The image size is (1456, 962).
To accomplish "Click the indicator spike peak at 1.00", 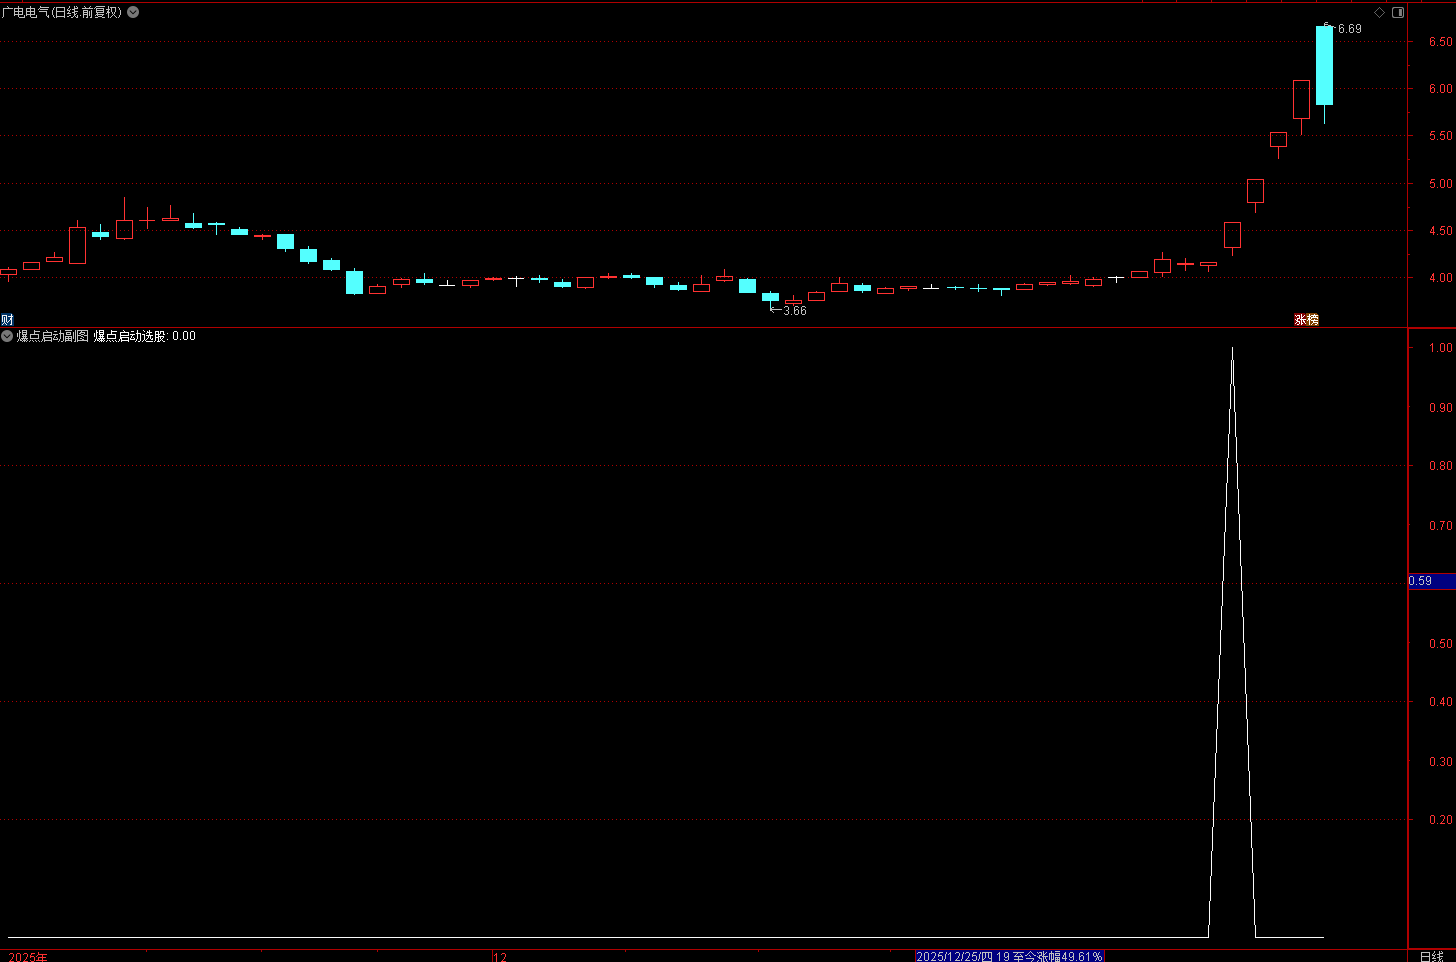I will [x=1232, y=349].
